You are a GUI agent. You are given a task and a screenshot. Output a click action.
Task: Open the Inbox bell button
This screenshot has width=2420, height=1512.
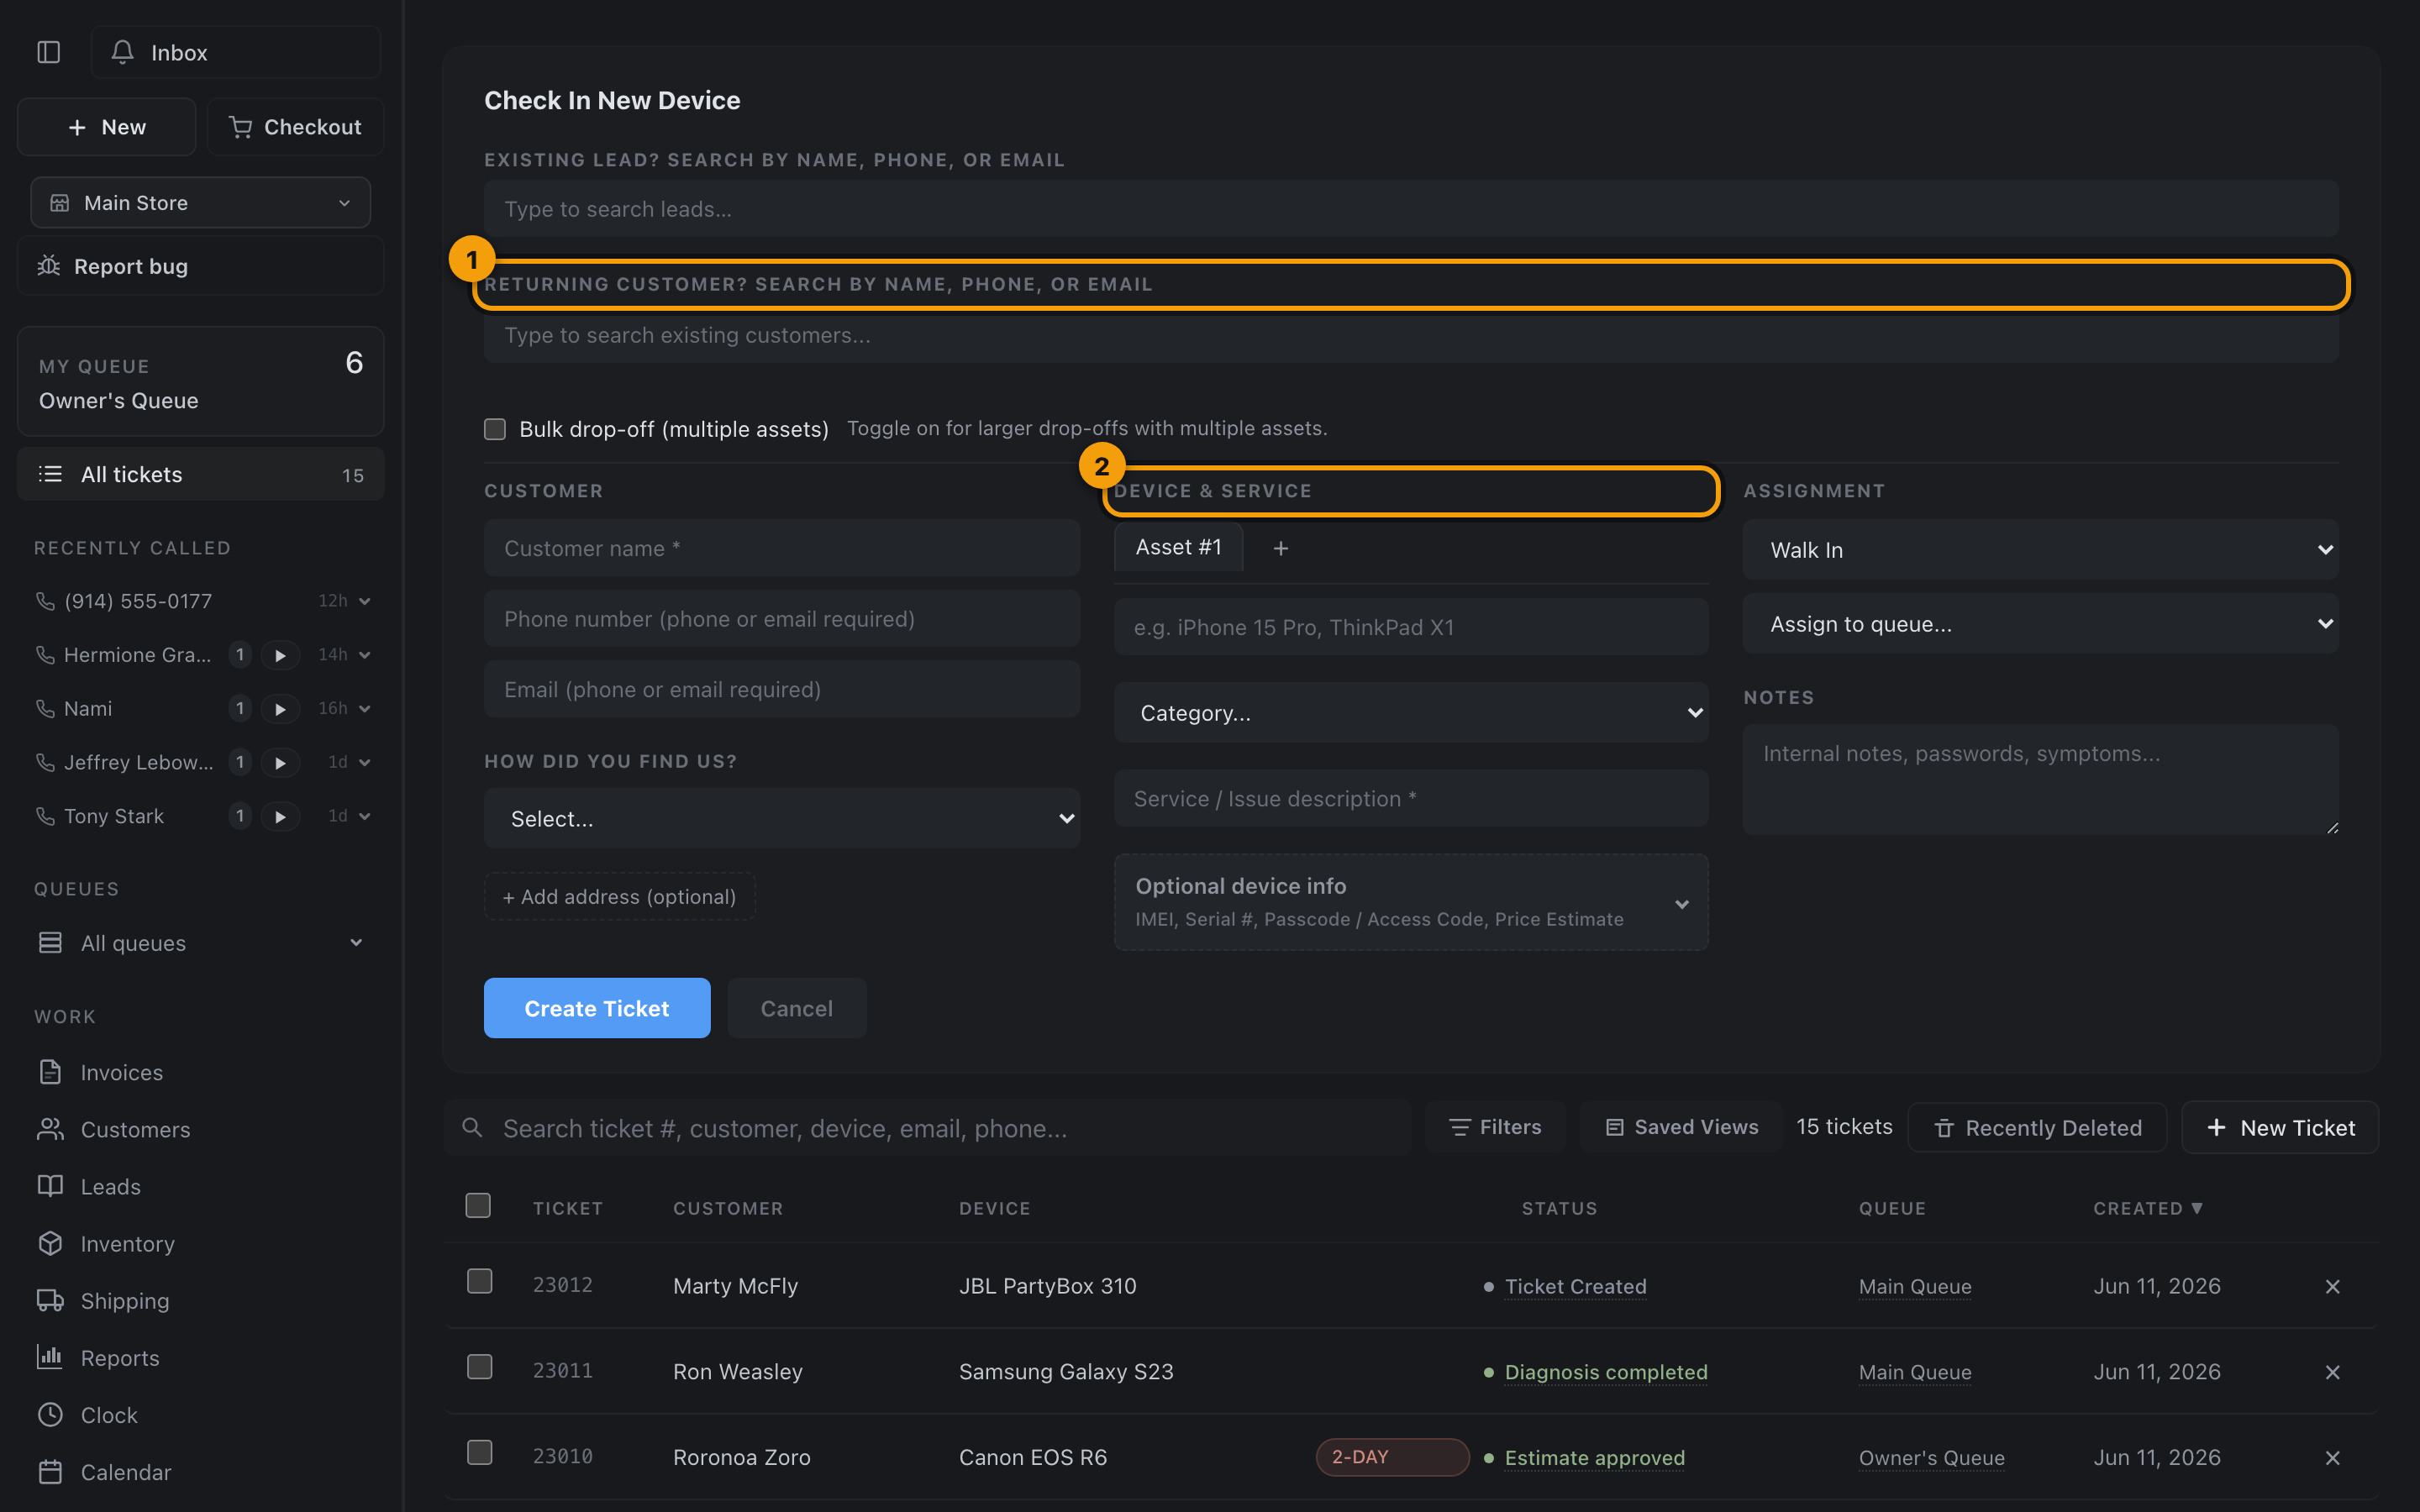pyautogui.click(x=236, y=52)
